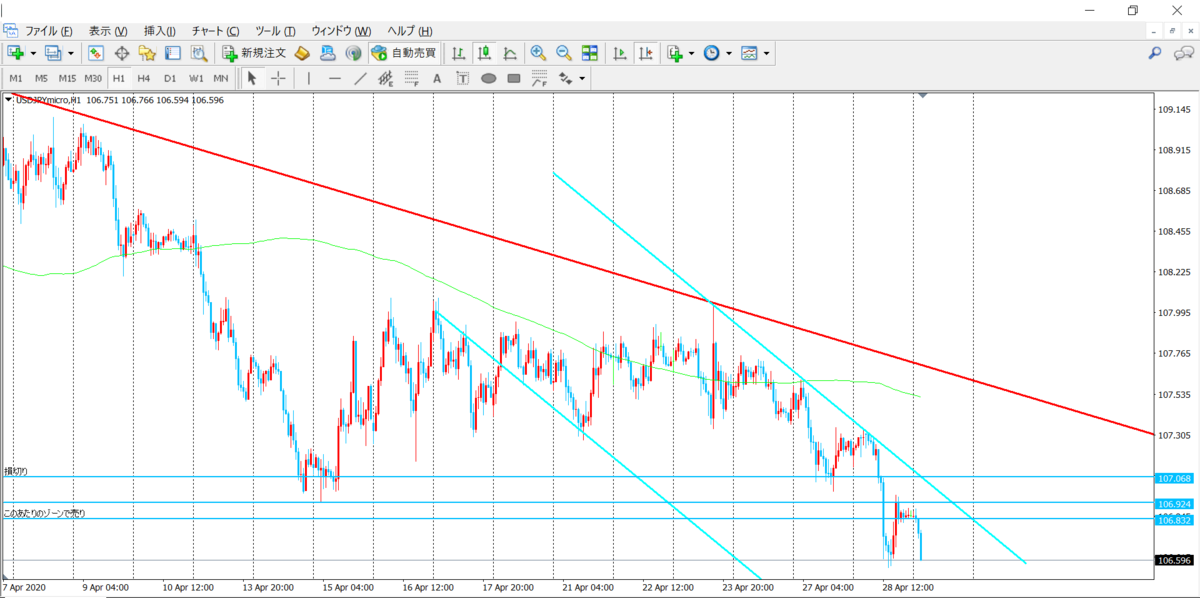Toggle the 自動売買 auto trading button
1200x598 pixels.
click(x=404, y=53)
